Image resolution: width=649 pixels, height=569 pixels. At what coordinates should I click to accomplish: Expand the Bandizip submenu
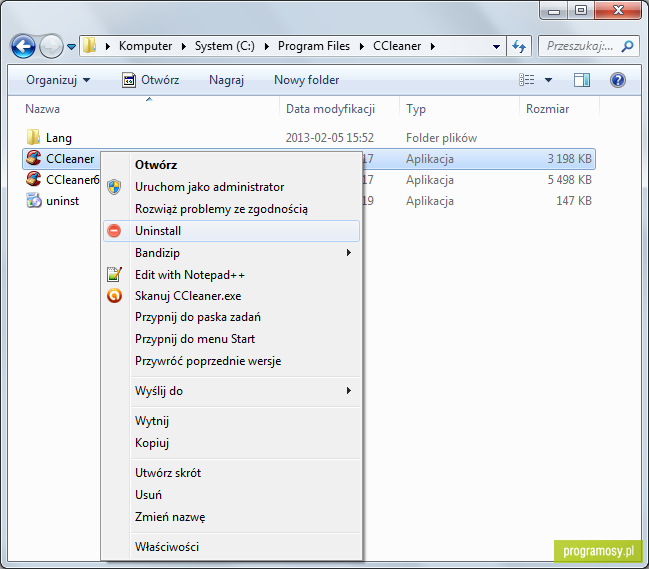pyautogui.click(x=231, y=252)
